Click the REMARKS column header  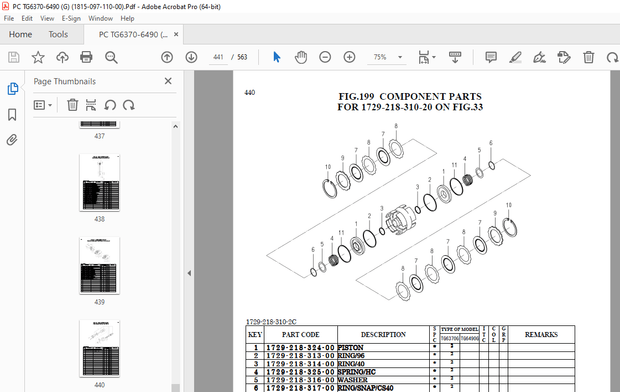(541, 335)
